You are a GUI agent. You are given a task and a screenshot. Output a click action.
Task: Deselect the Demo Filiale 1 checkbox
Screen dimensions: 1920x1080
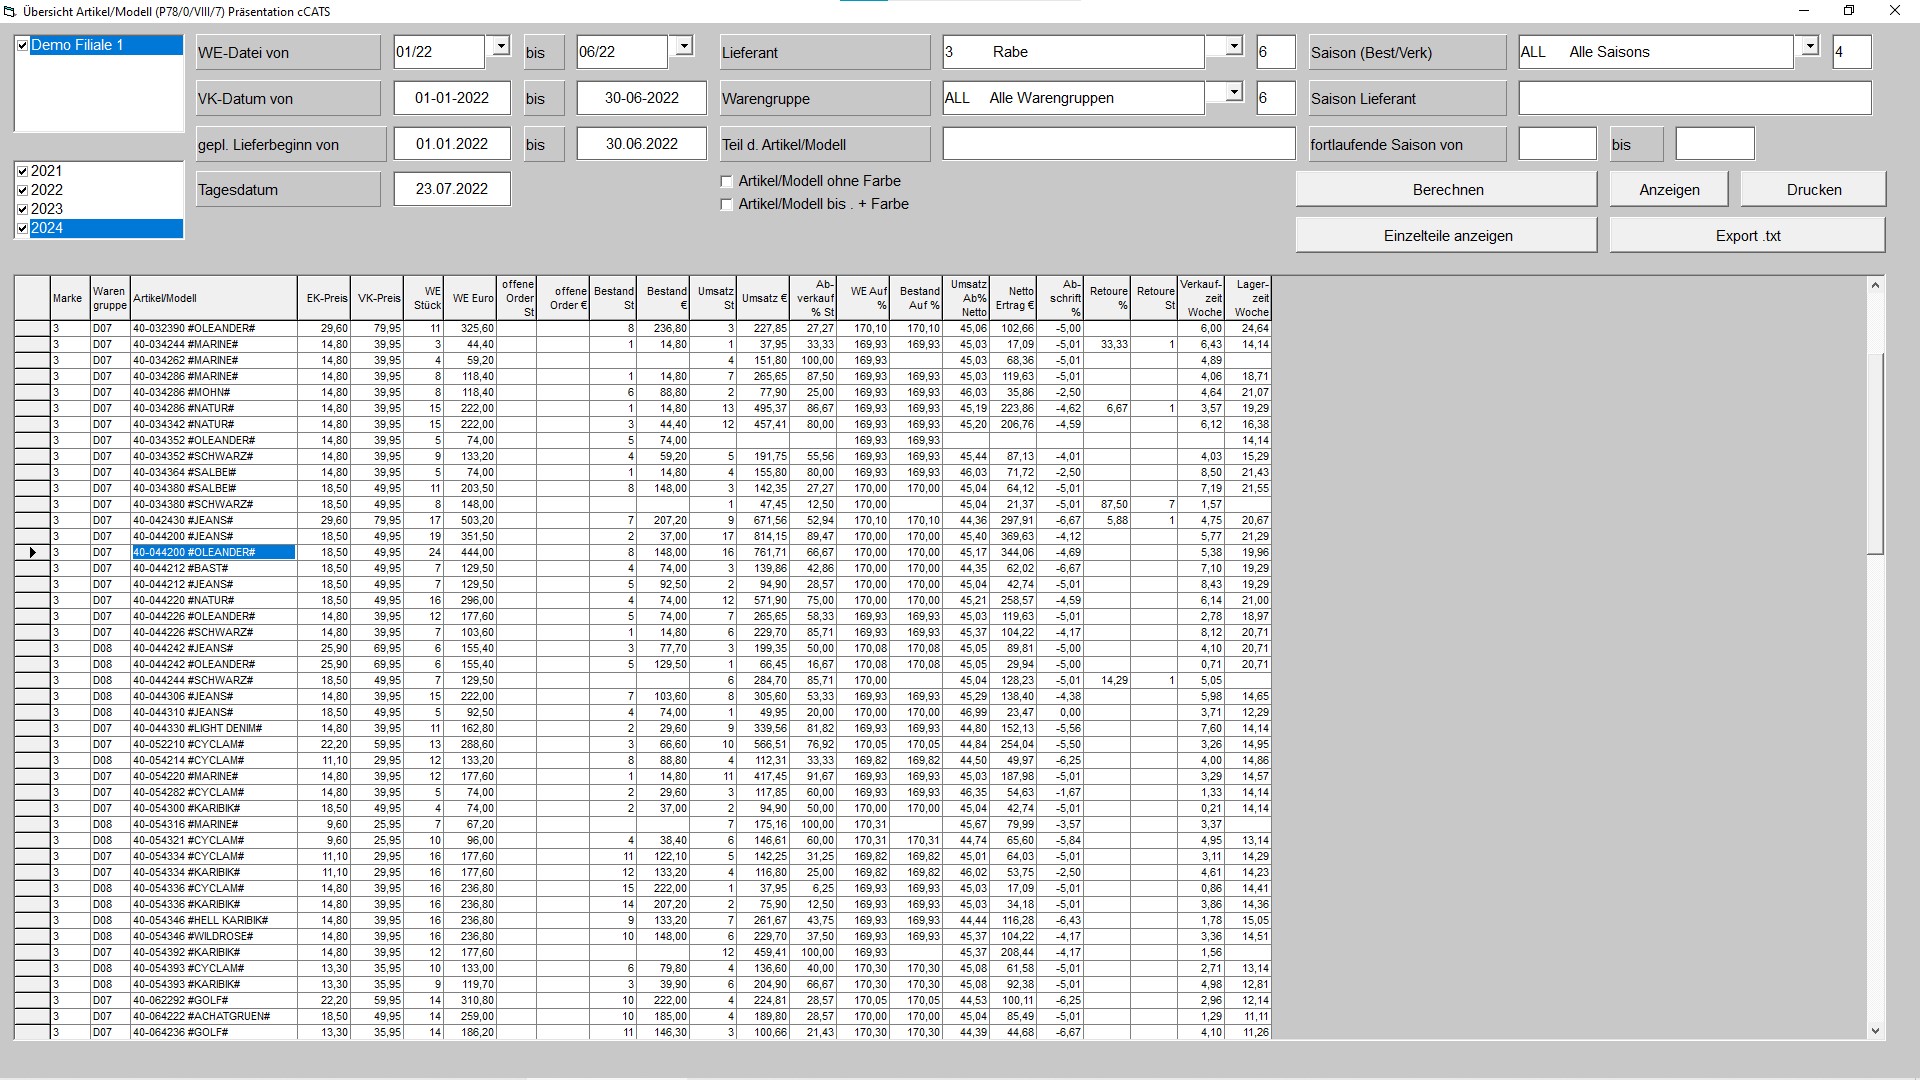21,45
